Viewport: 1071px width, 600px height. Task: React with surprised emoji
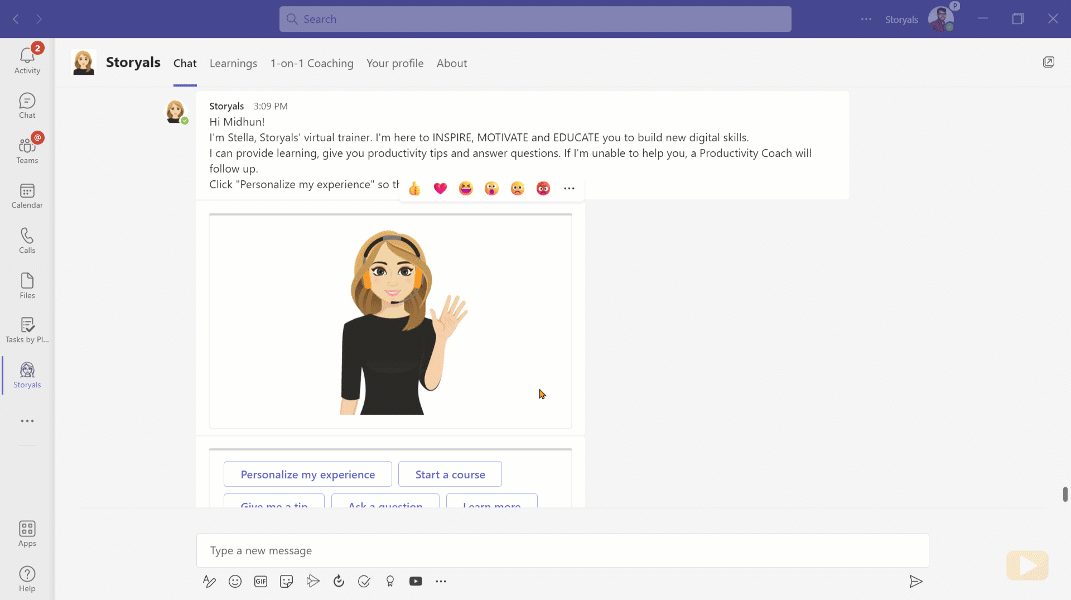click(492, 189)
